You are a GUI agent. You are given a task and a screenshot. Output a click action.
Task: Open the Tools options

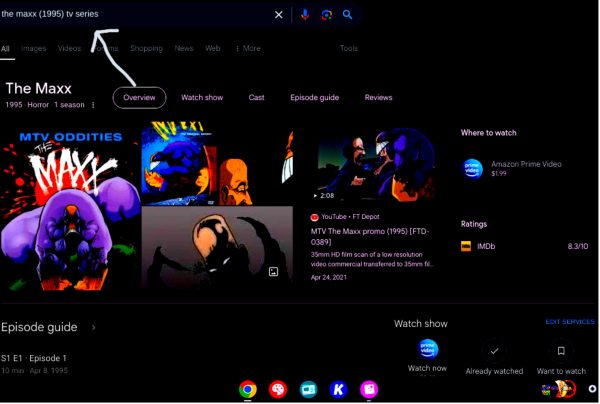pyautogui.click(x=349, y=48)
